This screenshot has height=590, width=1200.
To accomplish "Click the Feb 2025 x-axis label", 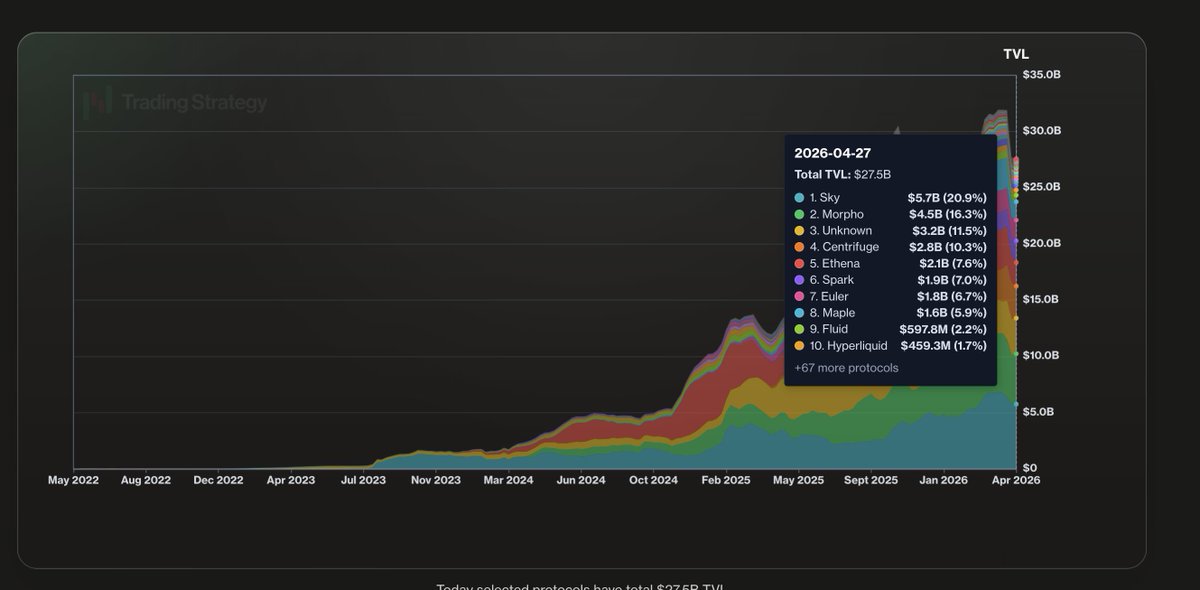I will coord(725,480).
